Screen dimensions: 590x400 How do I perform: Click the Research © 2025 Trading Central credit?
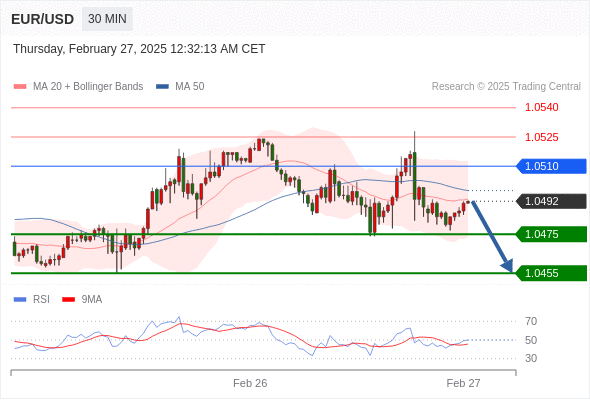(506, 87)
